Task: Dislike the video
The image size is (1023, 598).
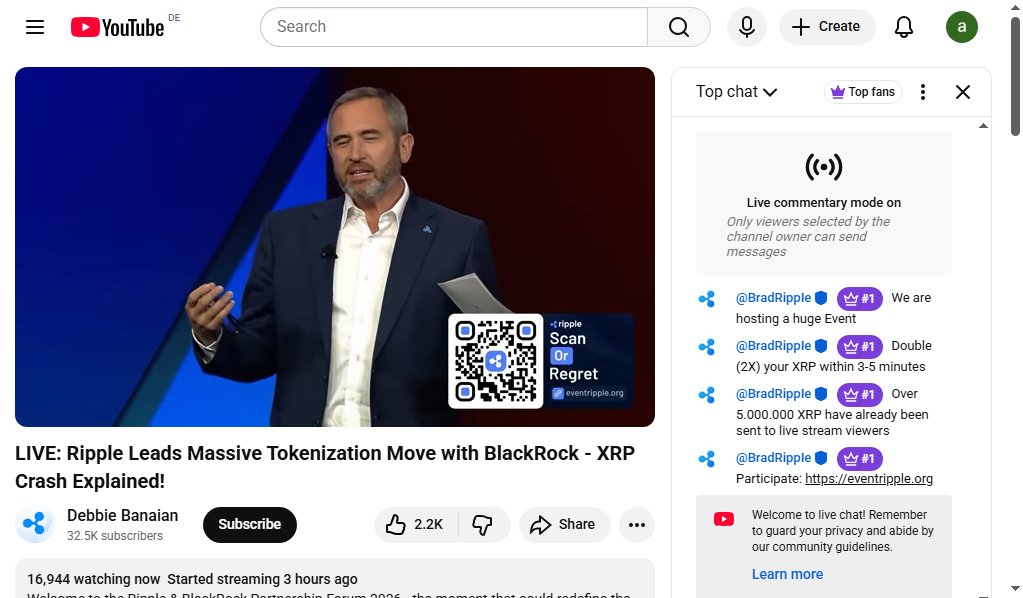Action: click(483, 524)
